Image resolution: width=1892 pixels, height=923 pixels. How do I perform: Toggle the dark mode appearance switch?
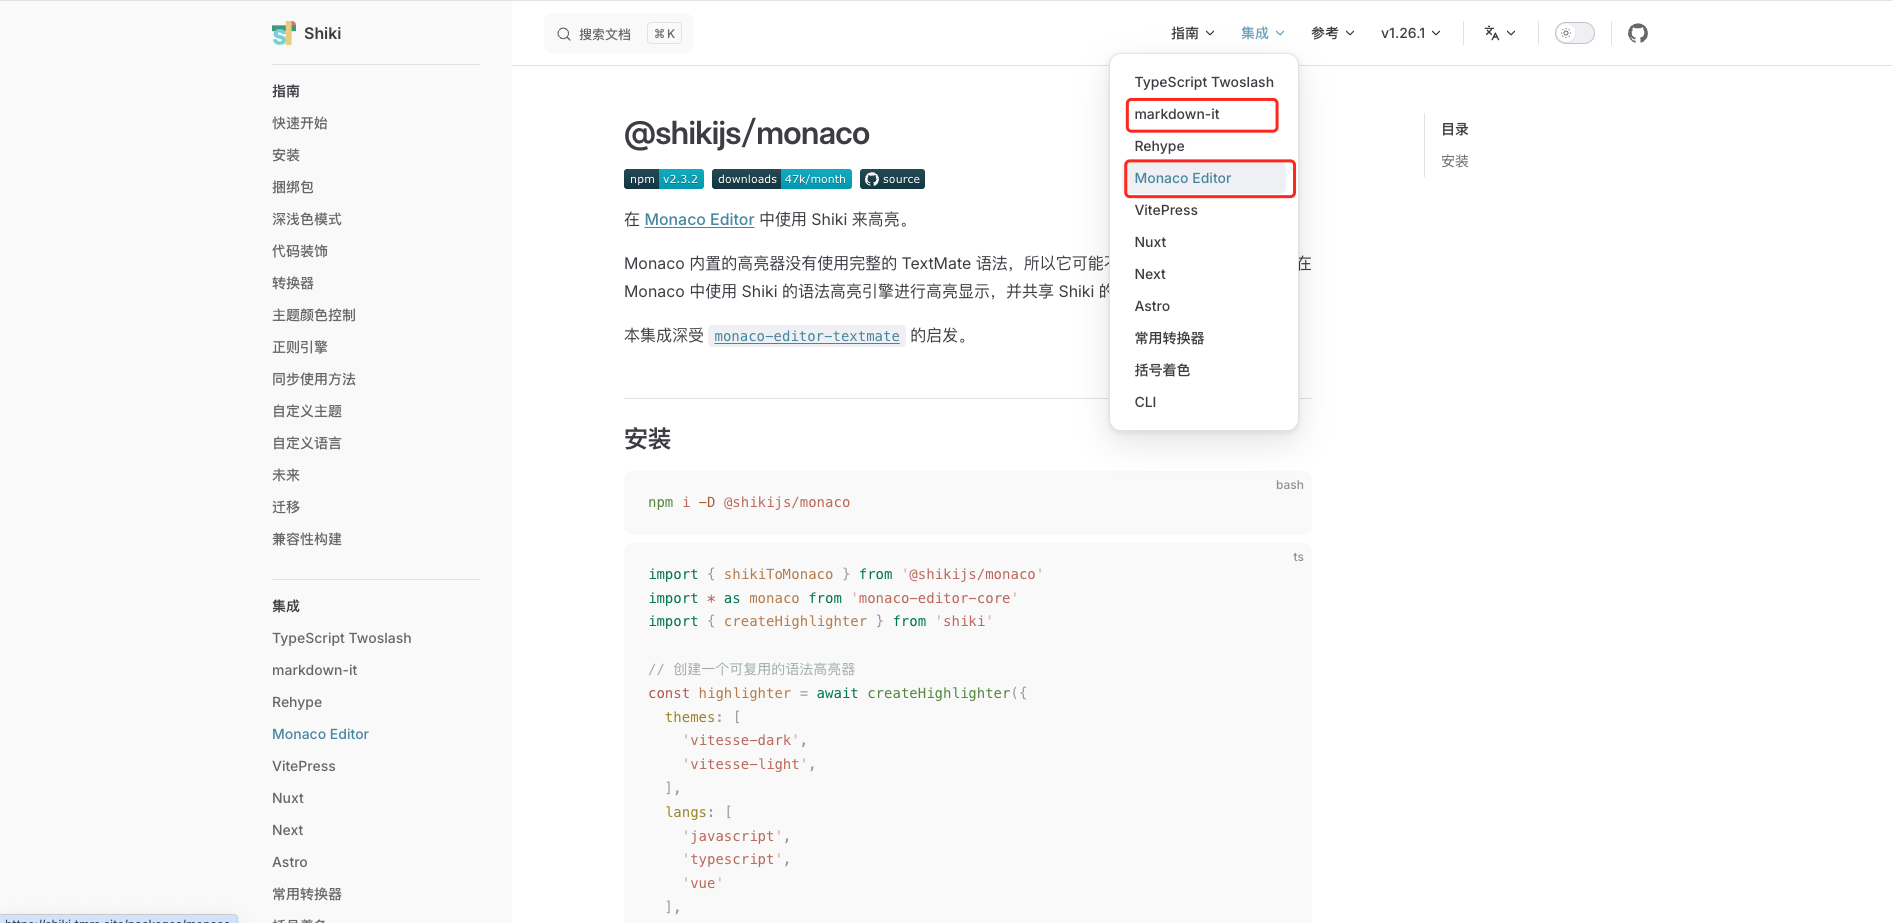(1575, 33)
